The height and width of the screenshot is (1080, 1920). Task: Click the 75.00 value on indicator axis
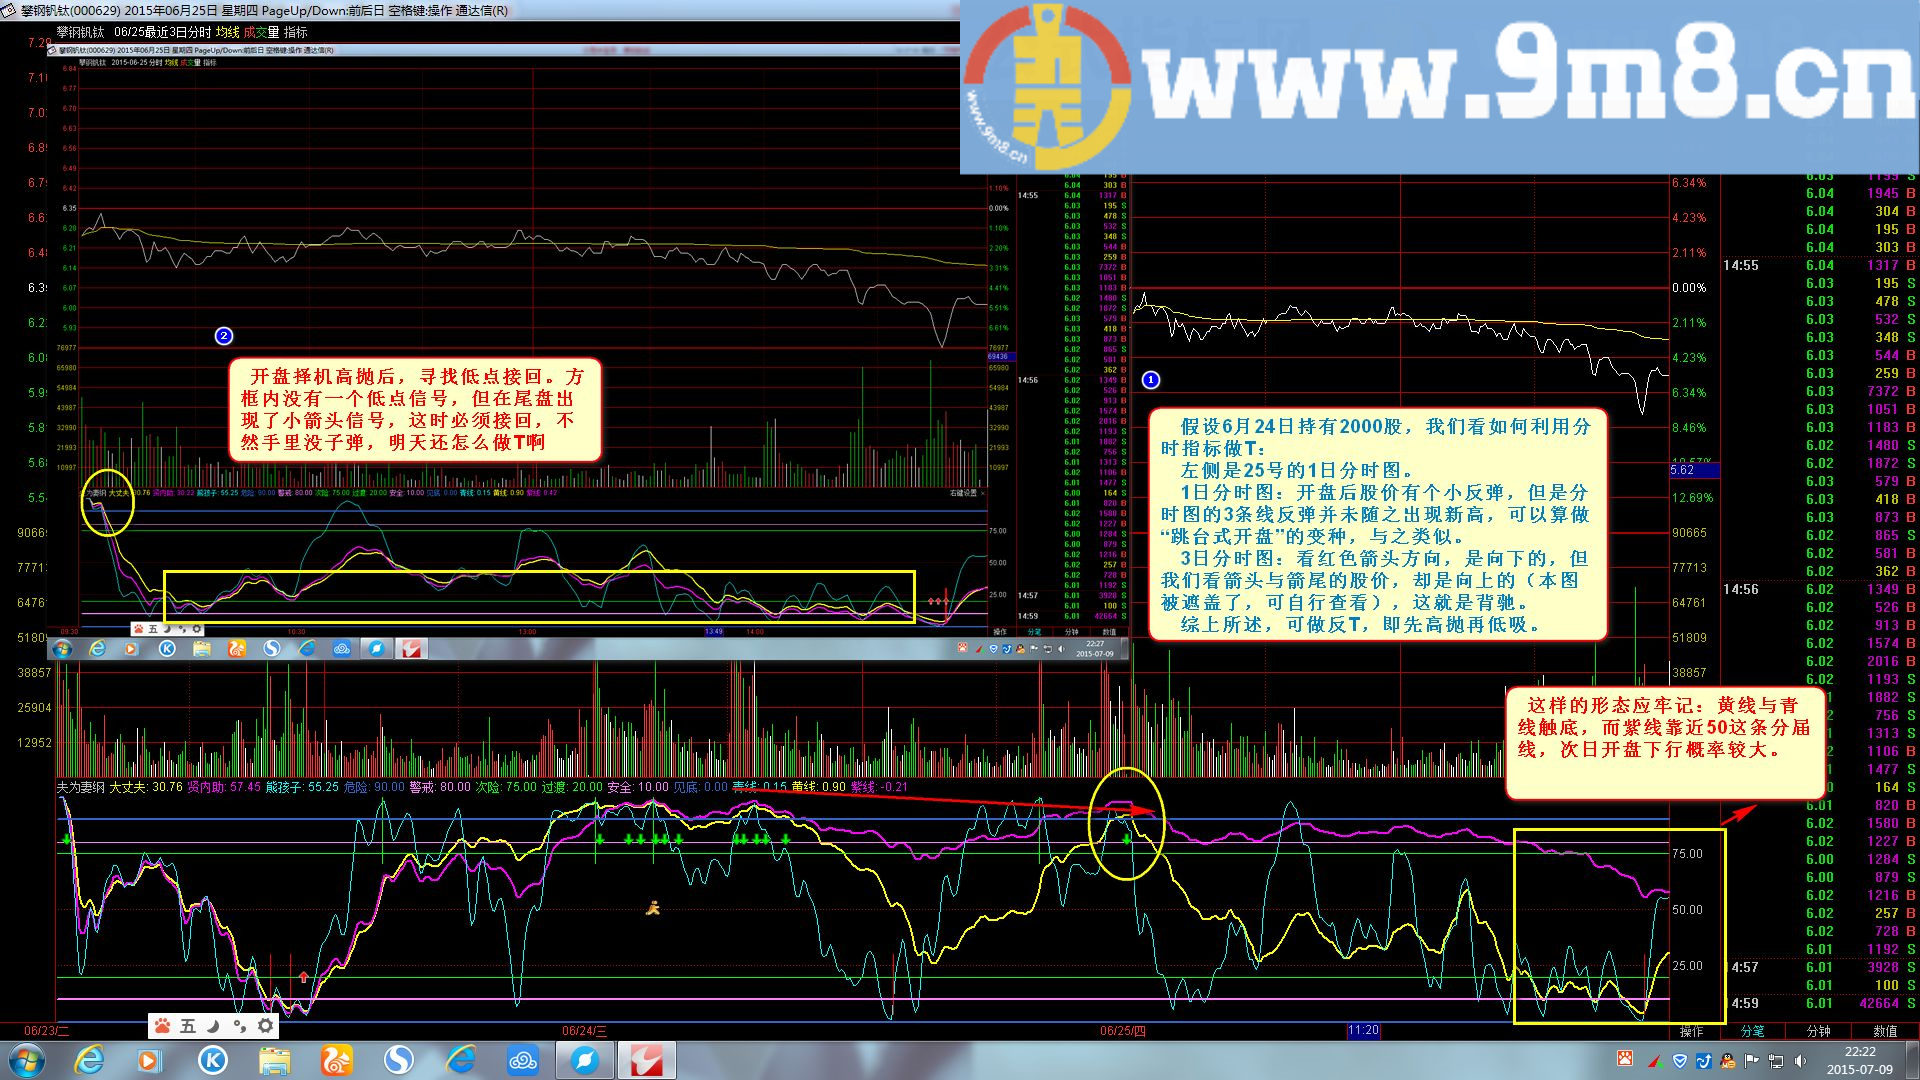click(1687, 853)
